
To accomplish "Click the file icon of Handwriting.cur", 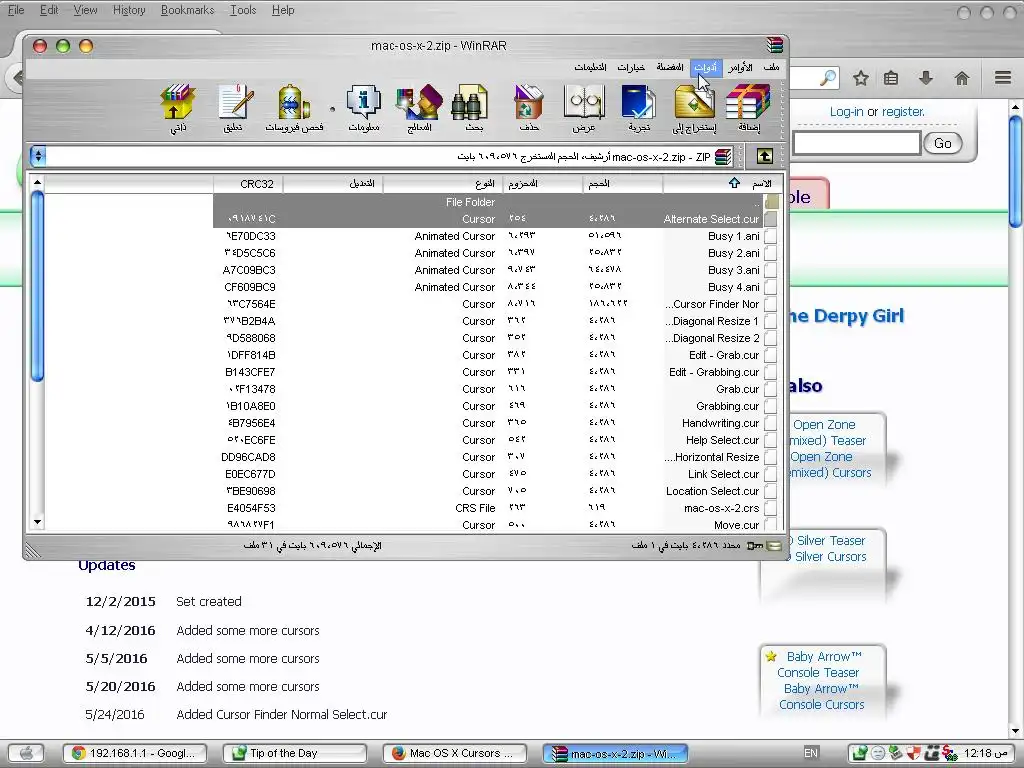I will point(771,423).
